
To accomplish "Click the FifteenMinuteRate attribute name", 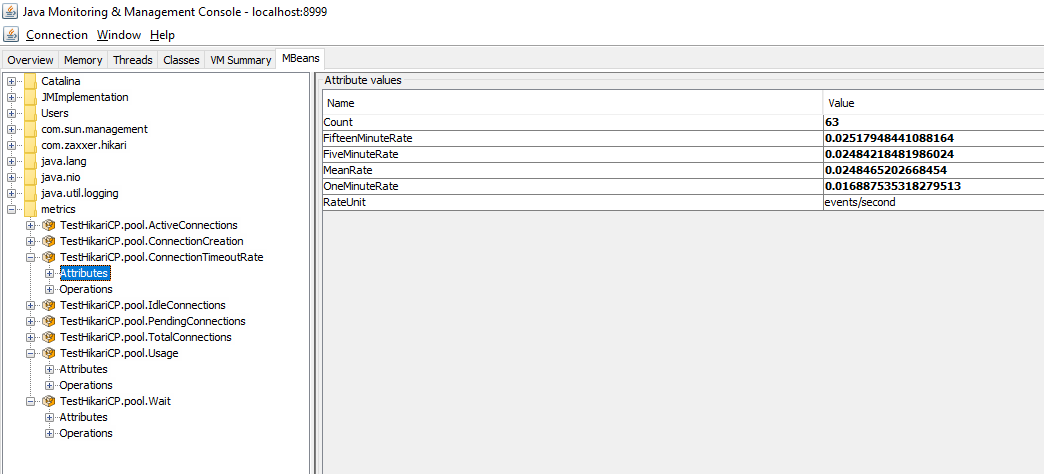I will [368, 138].
